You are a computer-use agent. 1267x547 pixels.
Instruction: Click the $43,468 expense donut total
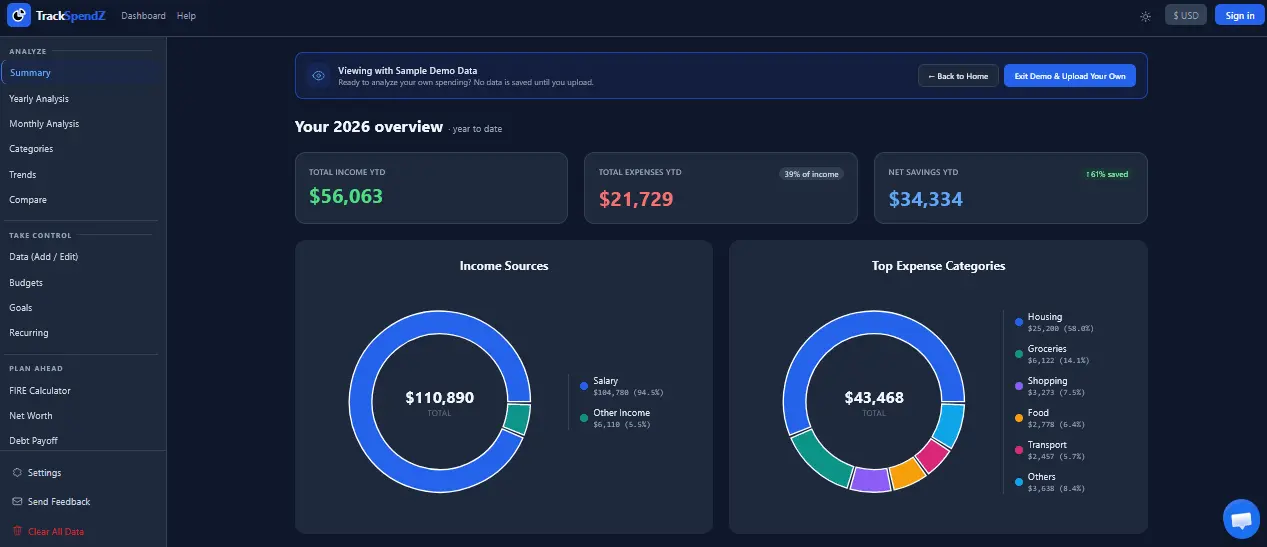pyautogui.click(x=874, y=398)
